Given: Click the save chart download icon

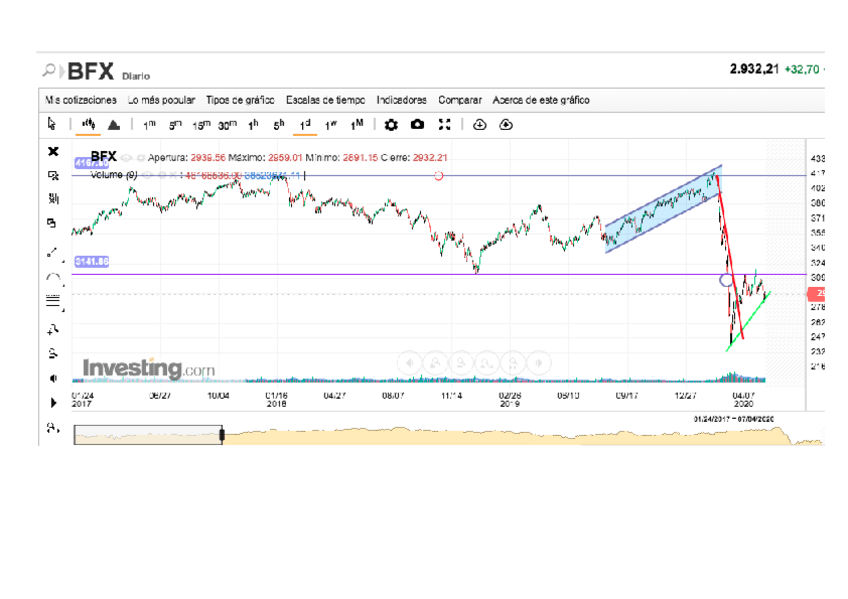Looking at the screenshot, I should pyautogui.click(x=479, y=124).
